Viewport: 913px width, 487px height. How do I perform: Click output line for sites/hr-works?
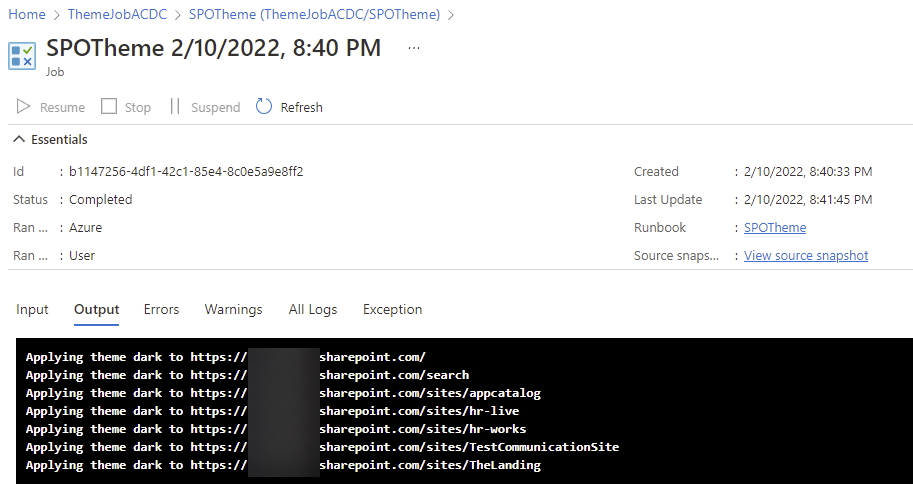[x=276, y=429]
